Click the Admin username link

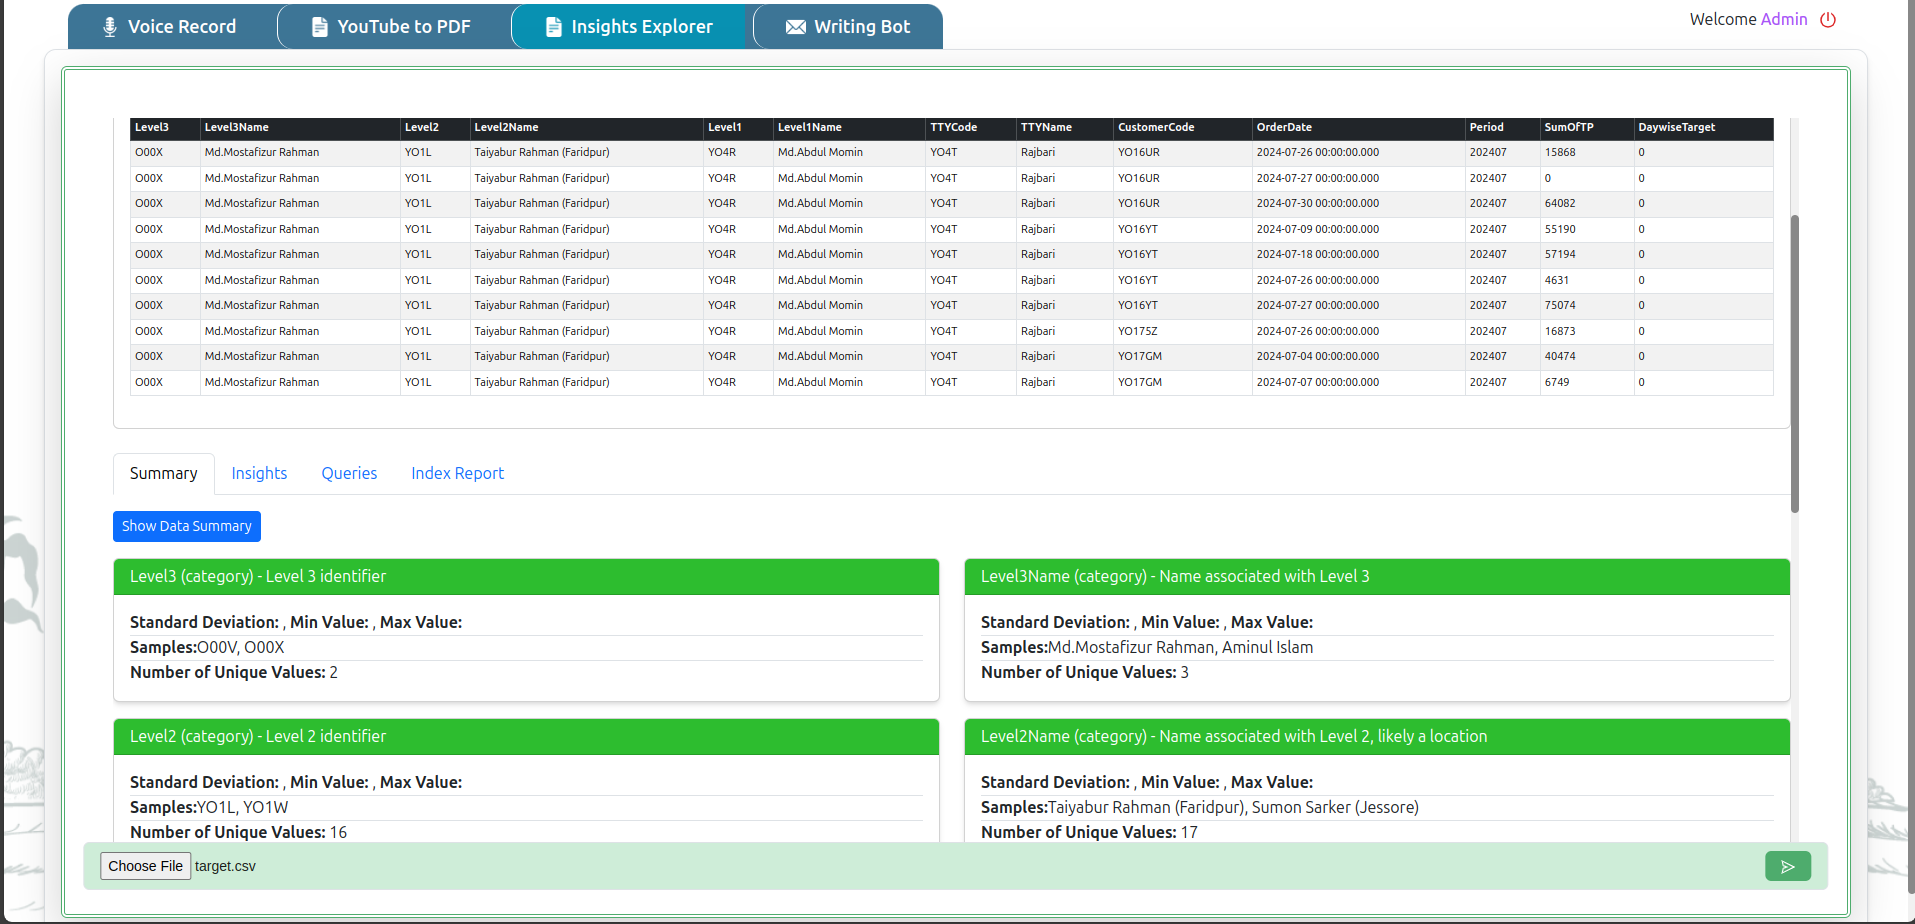pos(1783,19)
